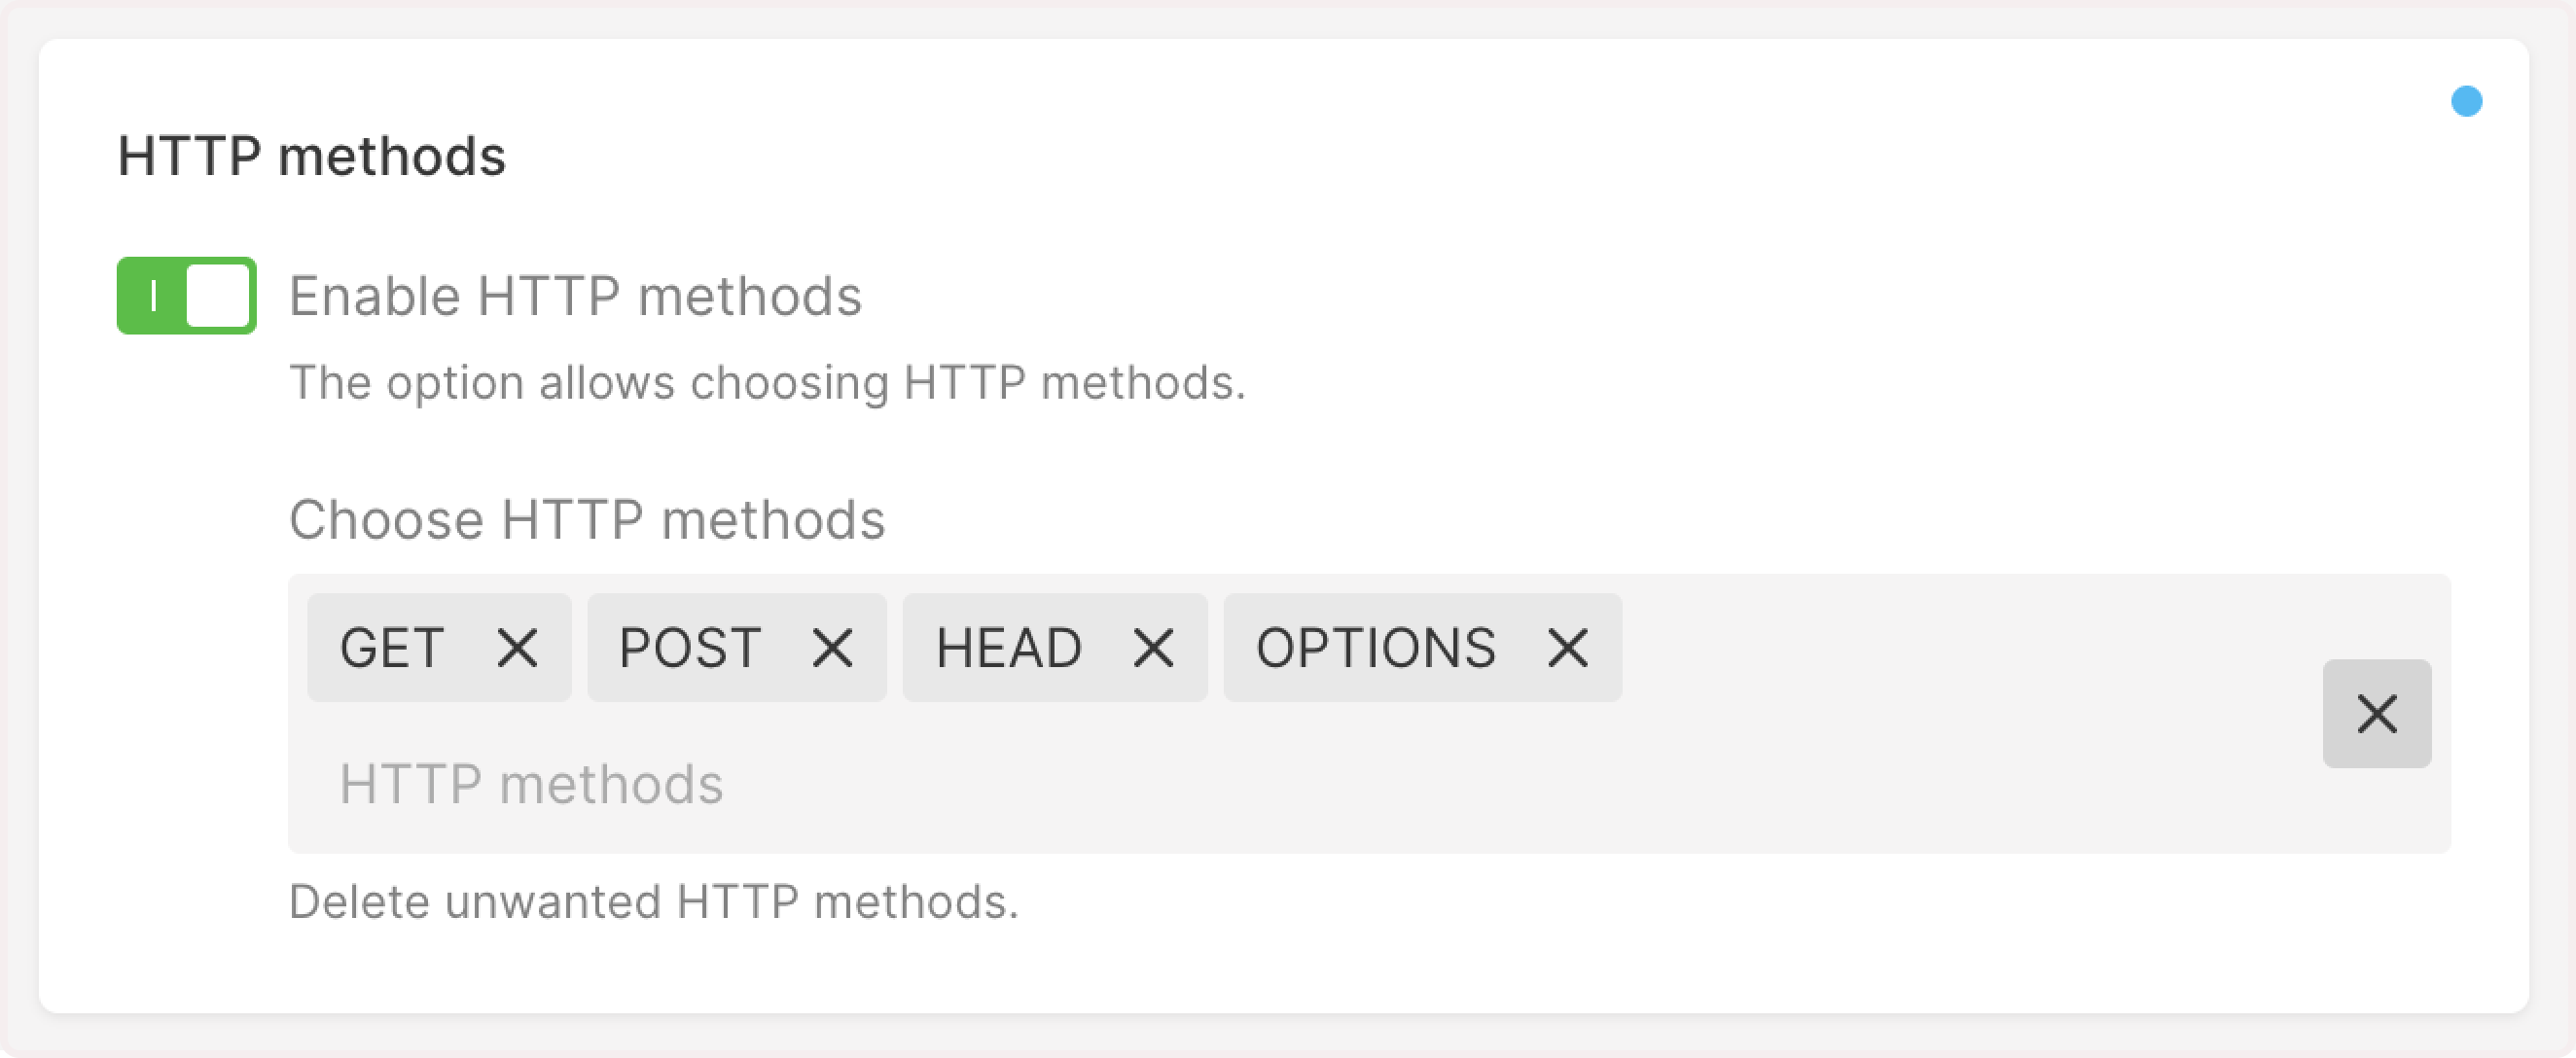Click the white knob of the toggle
The height and width of the screenshot is (1058, 2576).
(x=218, y=296)
